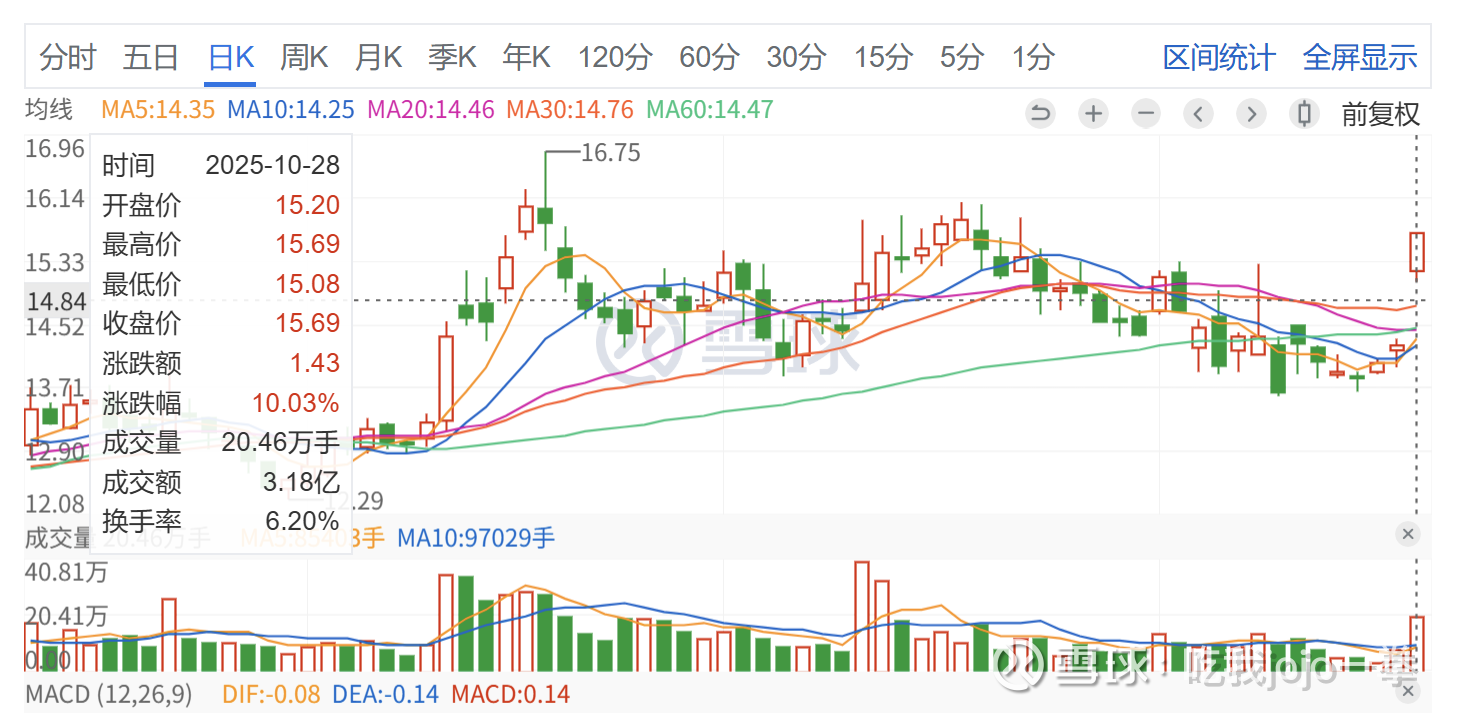Zoom out the chart with minus icon

(x=1146, y=114)
